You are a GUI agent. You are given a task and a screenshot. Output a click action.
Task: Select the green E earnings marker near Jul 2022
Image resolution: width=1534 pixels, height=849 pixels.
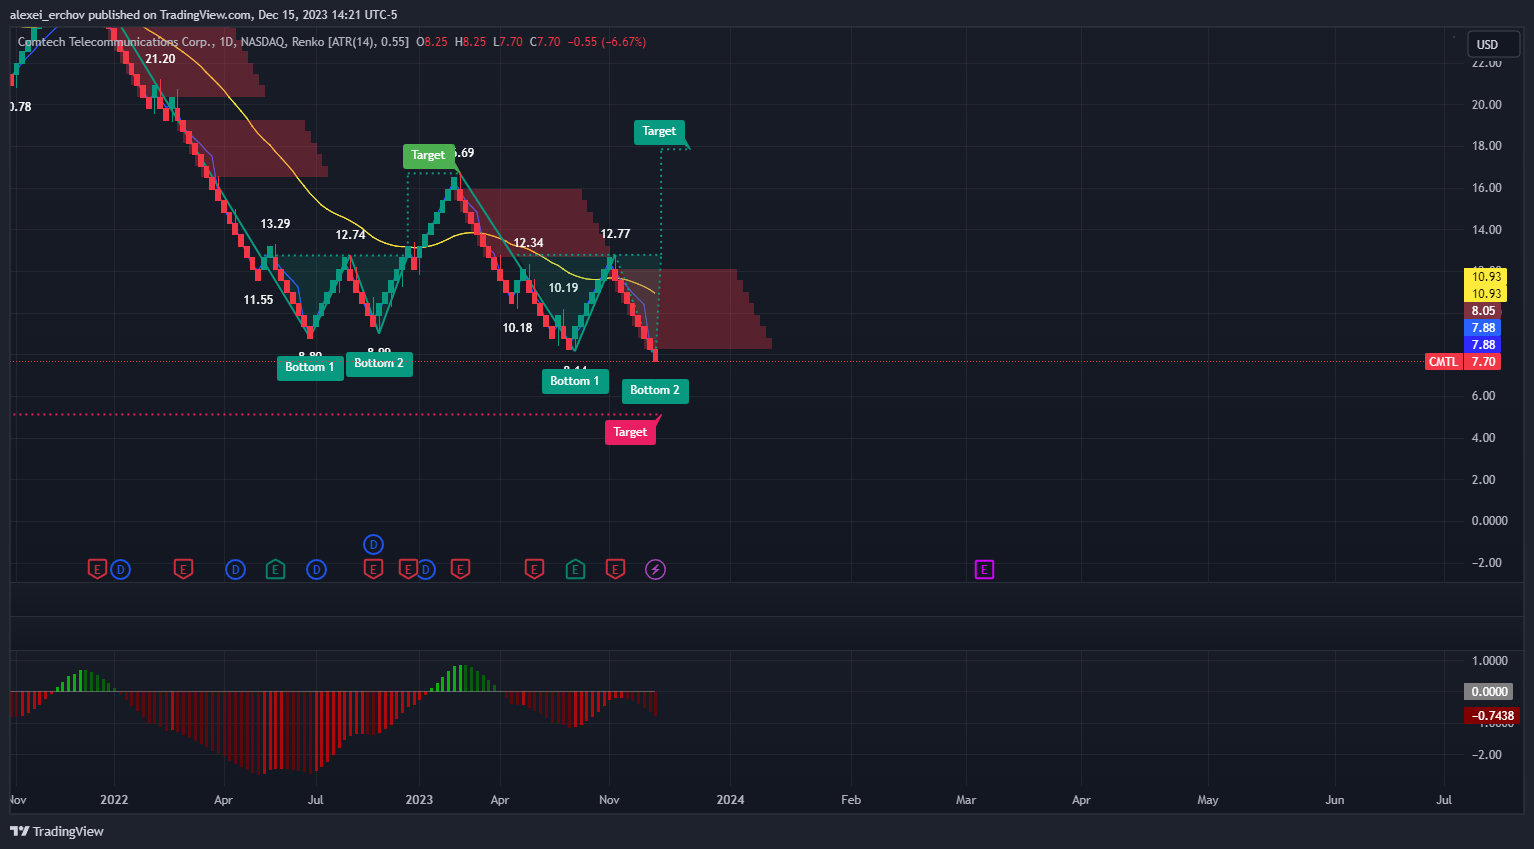click(x=275, y=569)
